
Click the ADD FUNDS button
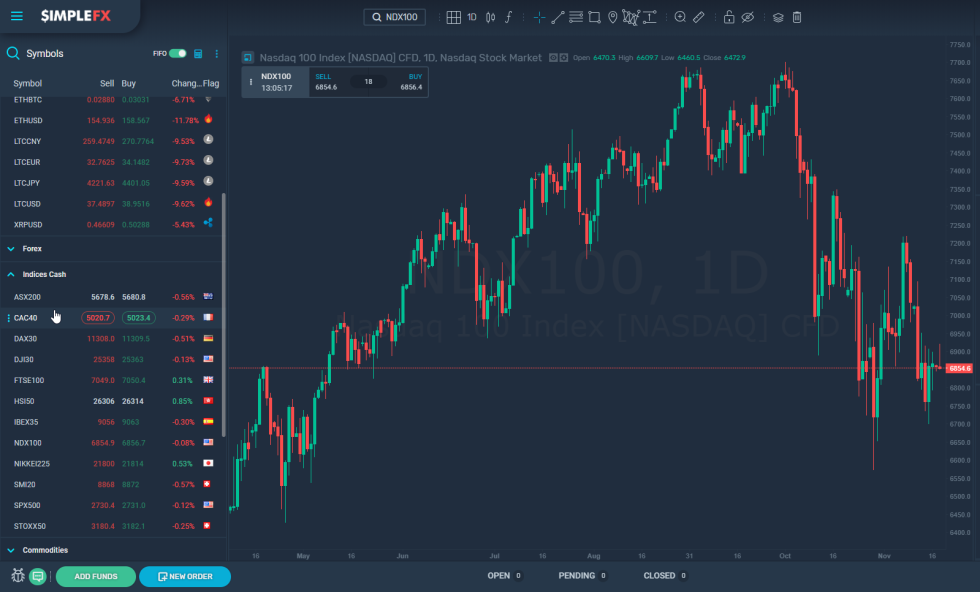click(95, 577)
